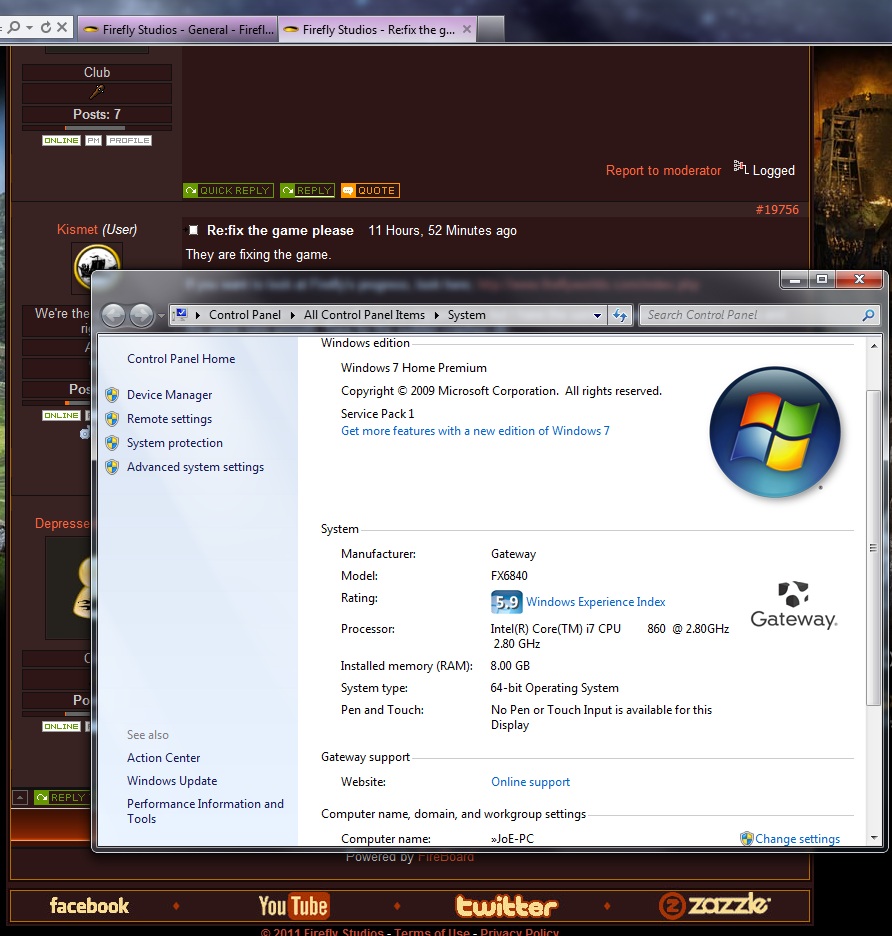892x936 pixels.
Task: Go forward in Control Panel window
Action: click(x=141, y=315)
